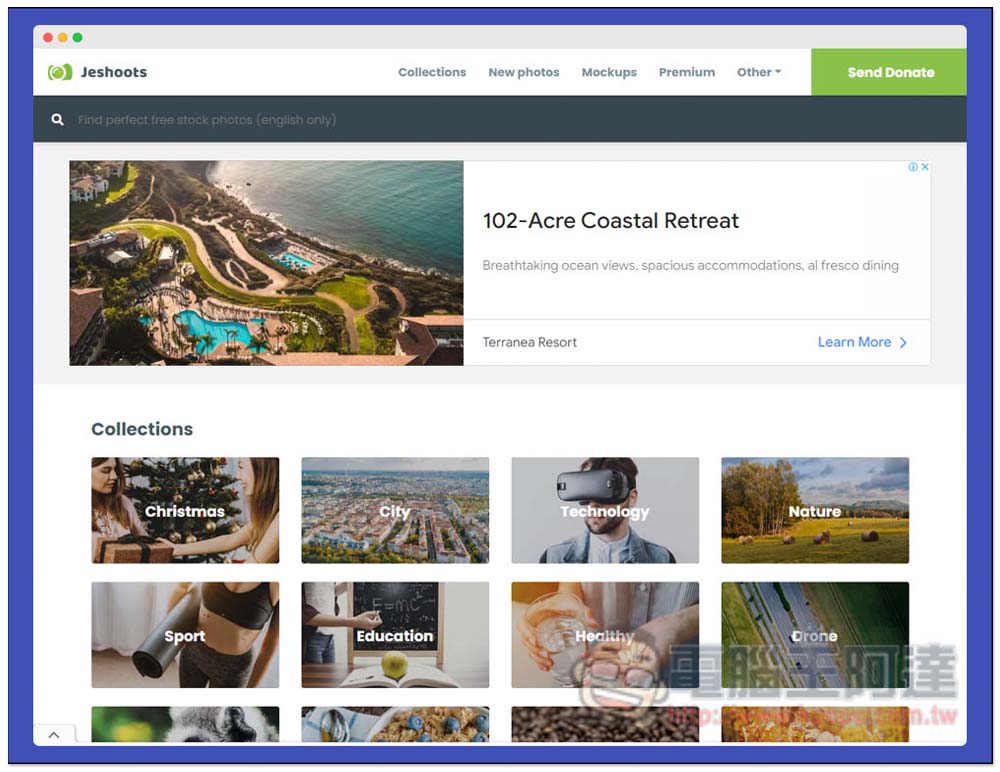Go to New photos page
Image resolution: width=1000 pixels, height=772 pixels.
click(523, 72)
